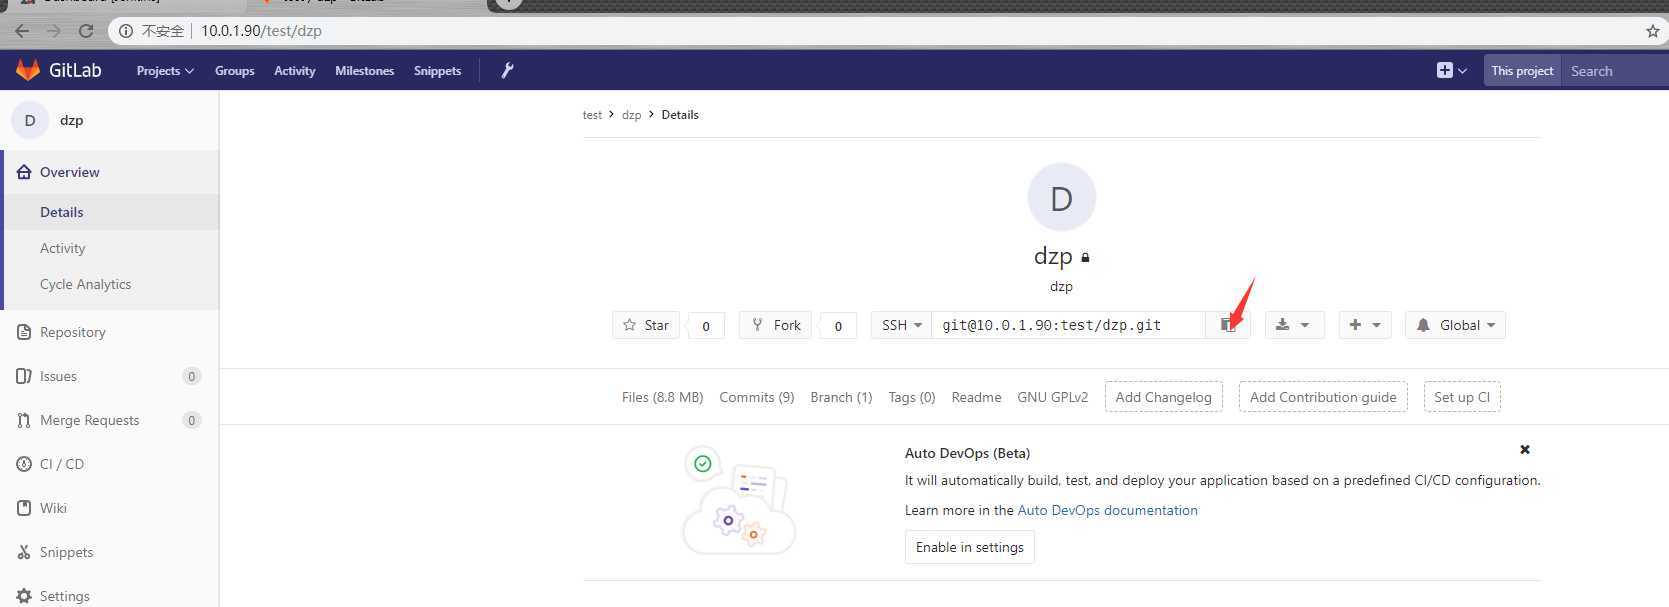Open the Global notification dropdown
The height and width of the screenshot is (607, 1669).
tap(1455, 325)
